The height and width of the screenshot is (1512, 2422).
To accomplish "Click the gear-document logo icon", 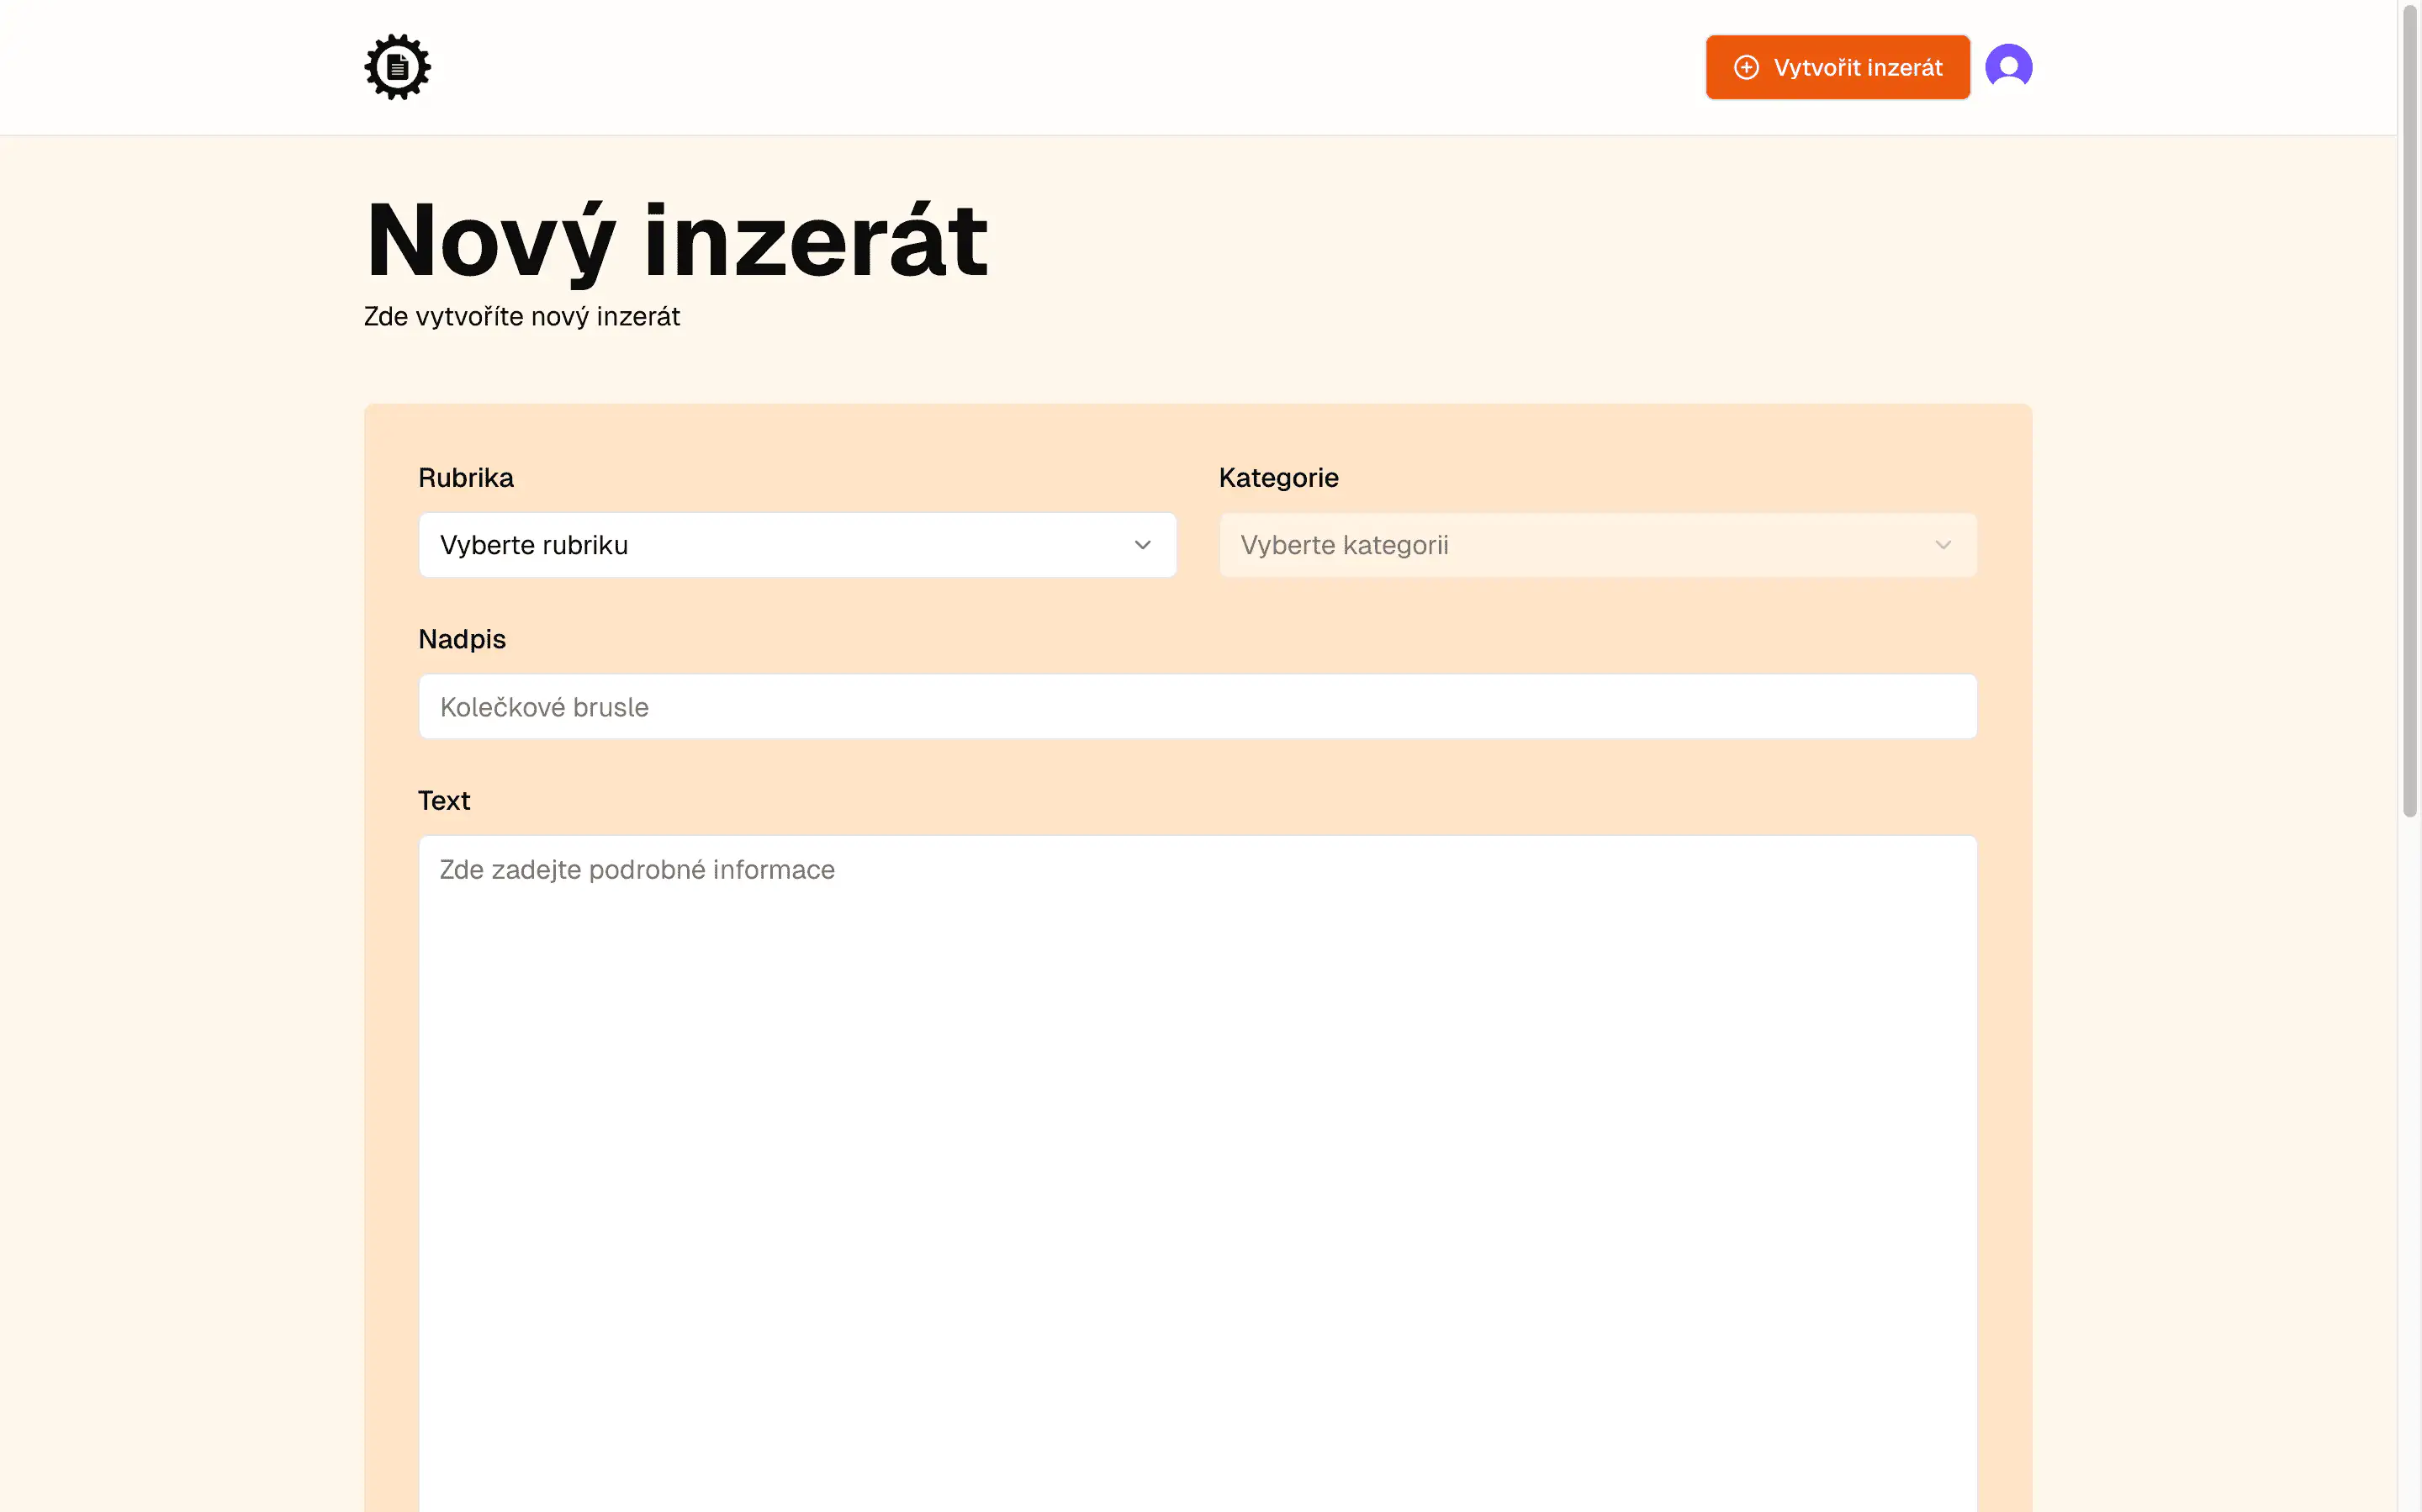I will (x=396, y=66).
